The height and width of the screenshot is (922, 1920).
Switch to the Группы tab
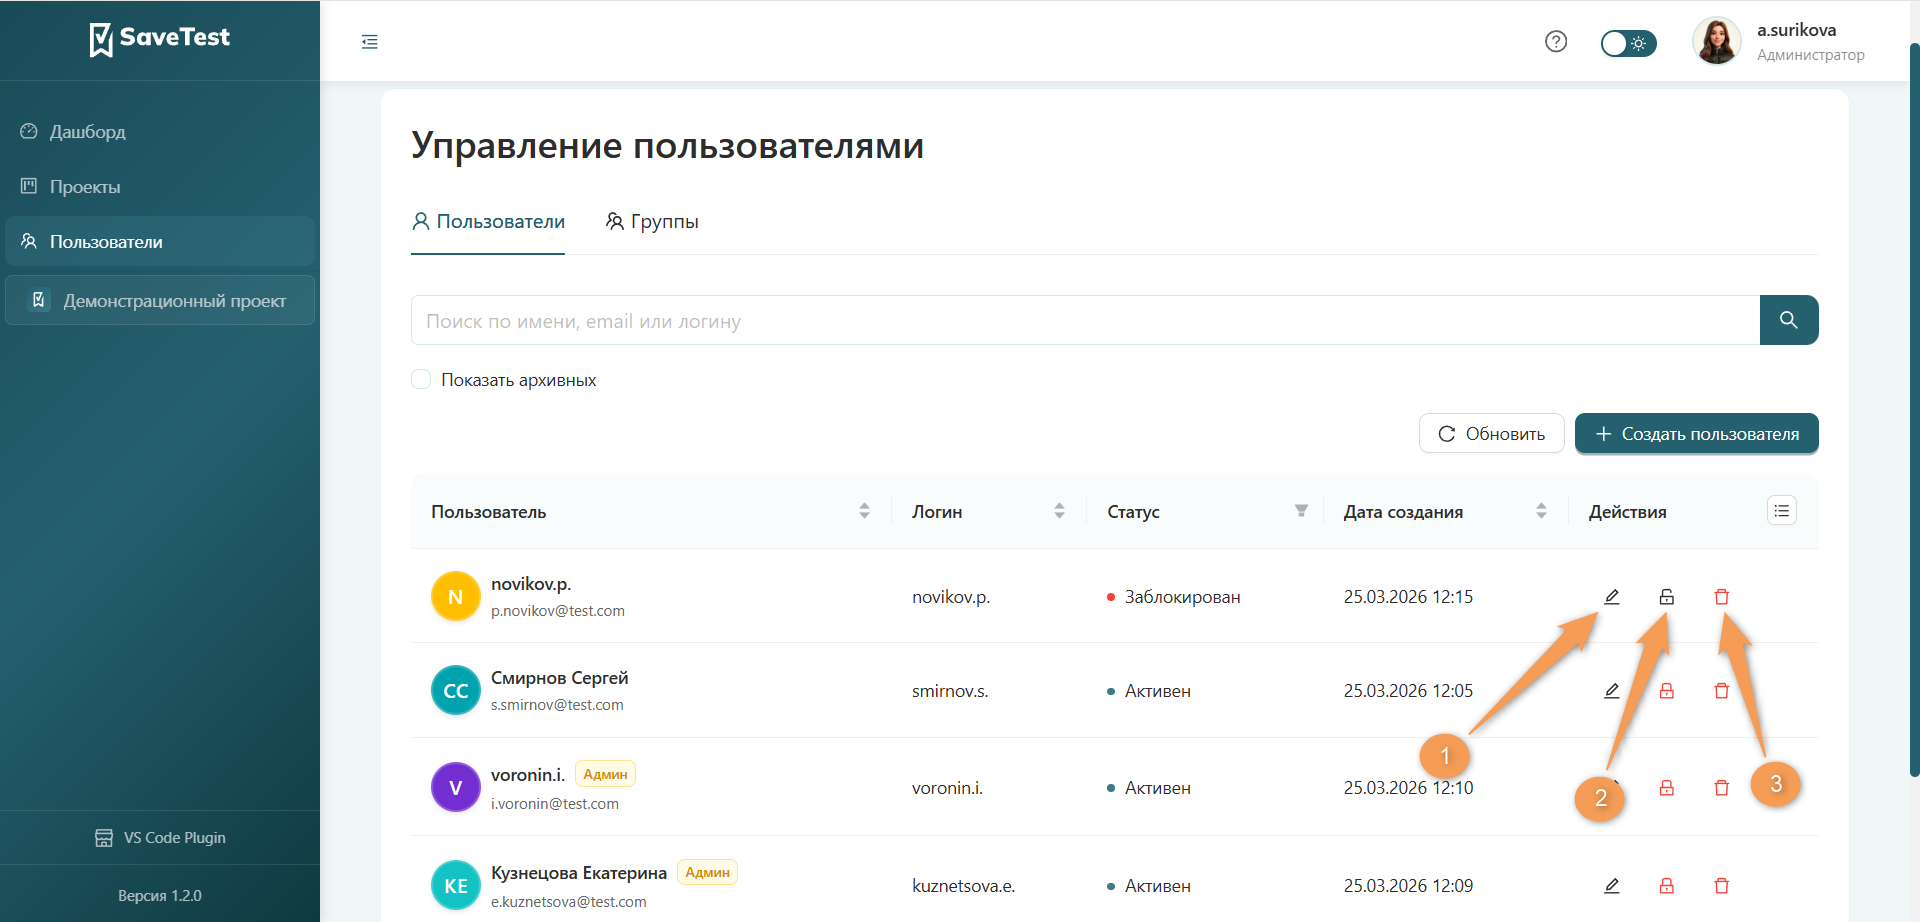click(x=652, y=221)
